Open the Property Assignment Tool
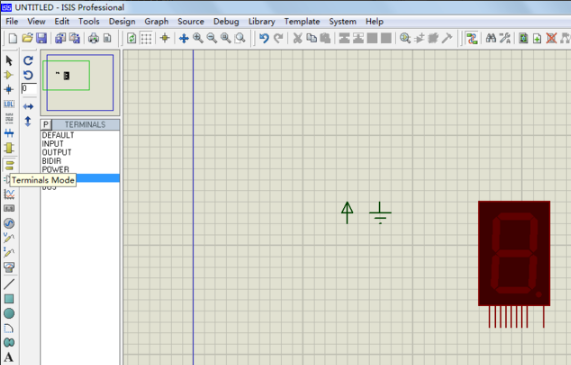This screenshot has width=571, height=365. coord(505,38)
